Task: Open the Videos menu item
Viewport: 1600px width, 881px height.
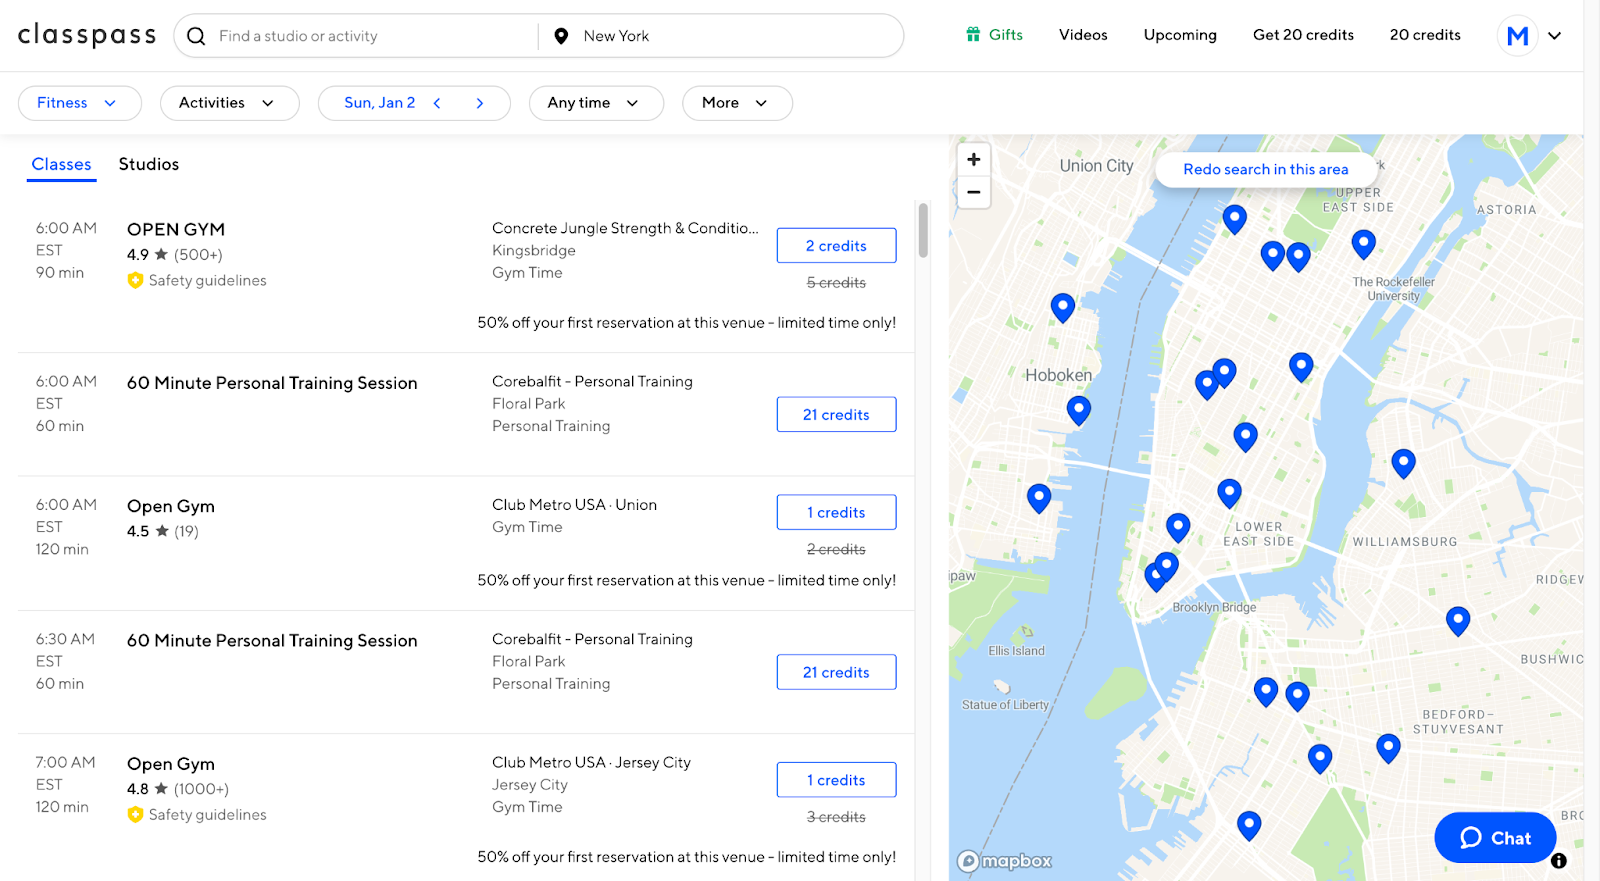Action: 1083,35
